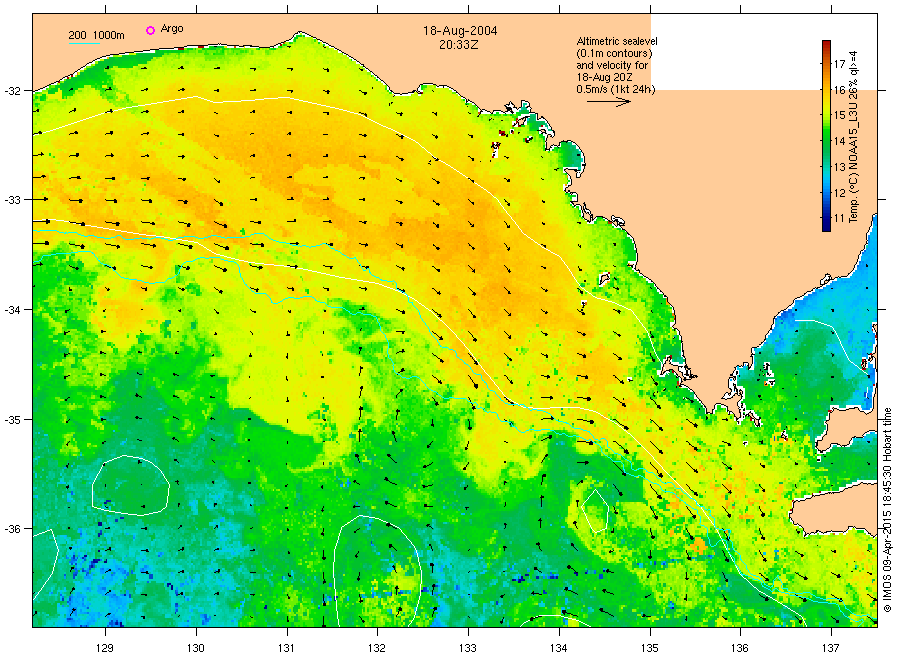Click longitude label 137
Viewport: 900px width, 660px height.
coord(831,648)
